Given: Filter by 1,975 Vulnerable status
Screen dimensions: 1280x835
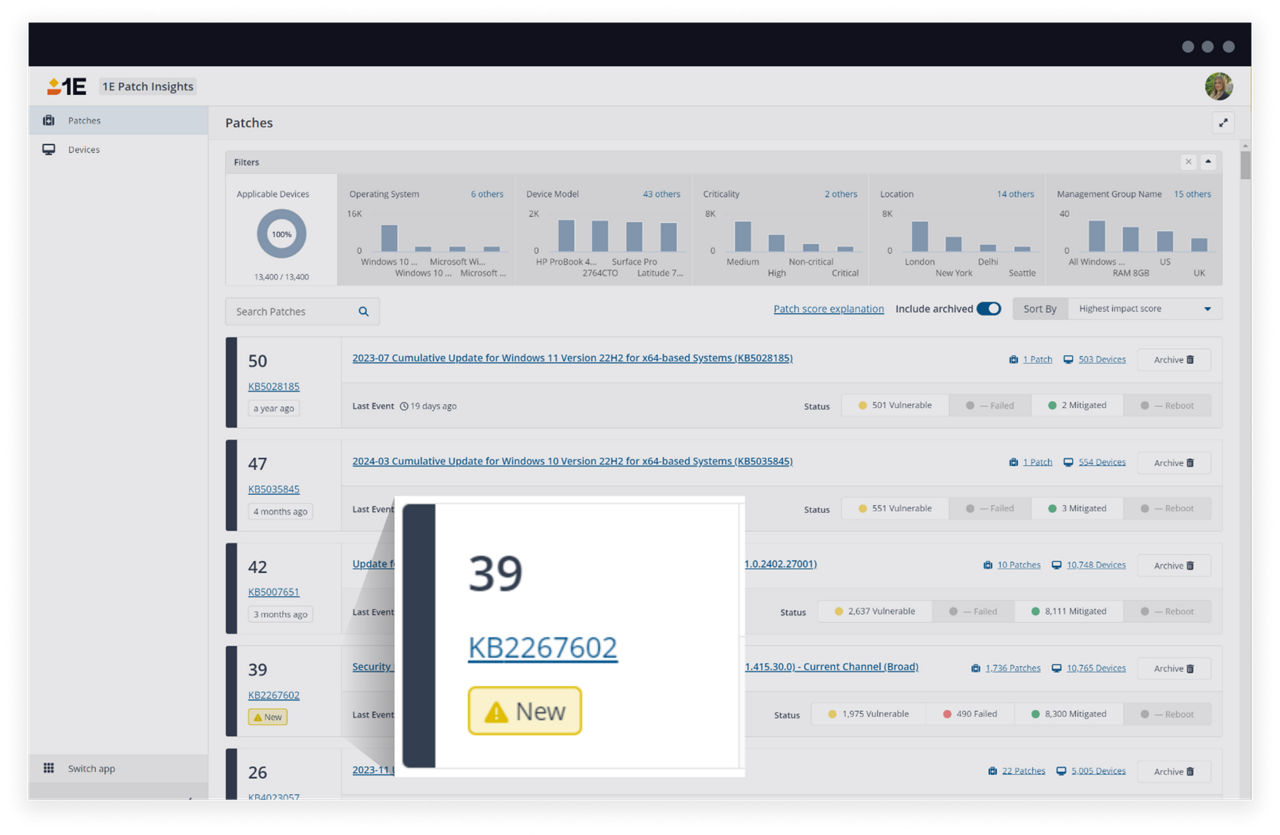Looking at the screenshot, I should (870, 714).
